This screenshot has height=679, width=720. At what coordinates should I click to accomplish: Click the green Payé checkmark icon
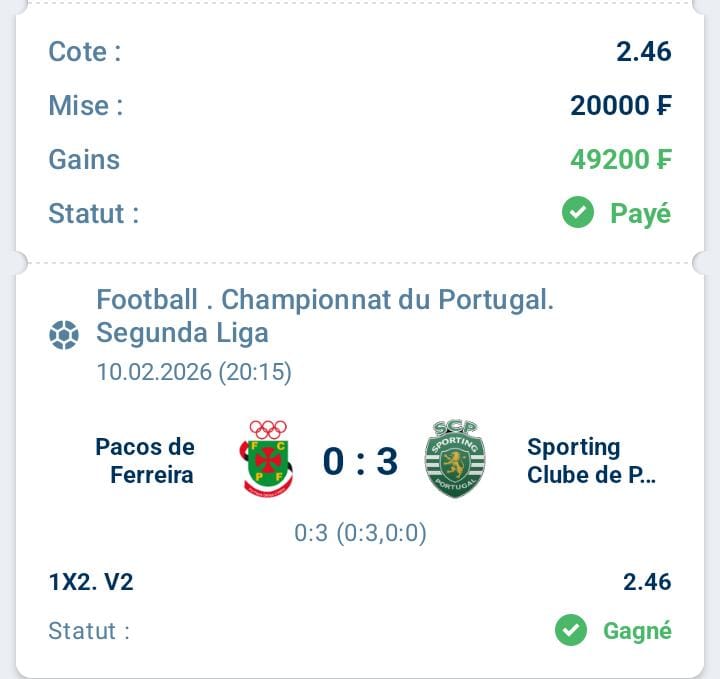point(578,213)
